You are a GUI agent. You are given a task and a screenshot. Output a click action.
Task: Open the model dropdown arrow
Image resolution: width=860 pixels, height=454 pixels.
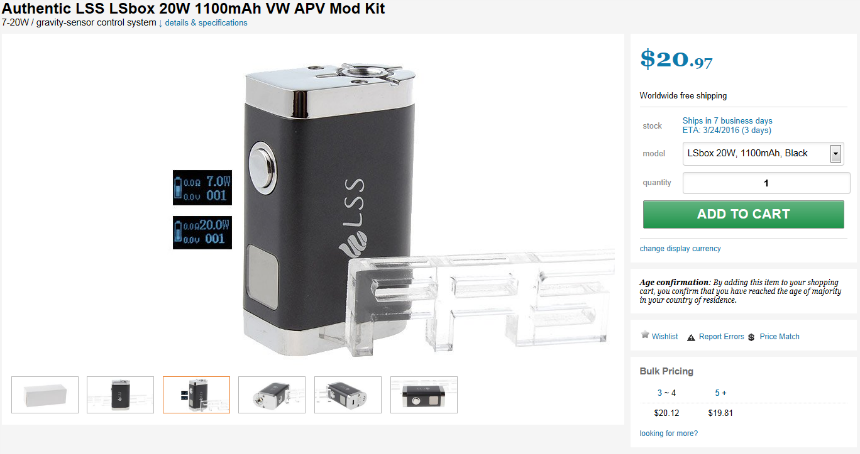pos(835,154)
